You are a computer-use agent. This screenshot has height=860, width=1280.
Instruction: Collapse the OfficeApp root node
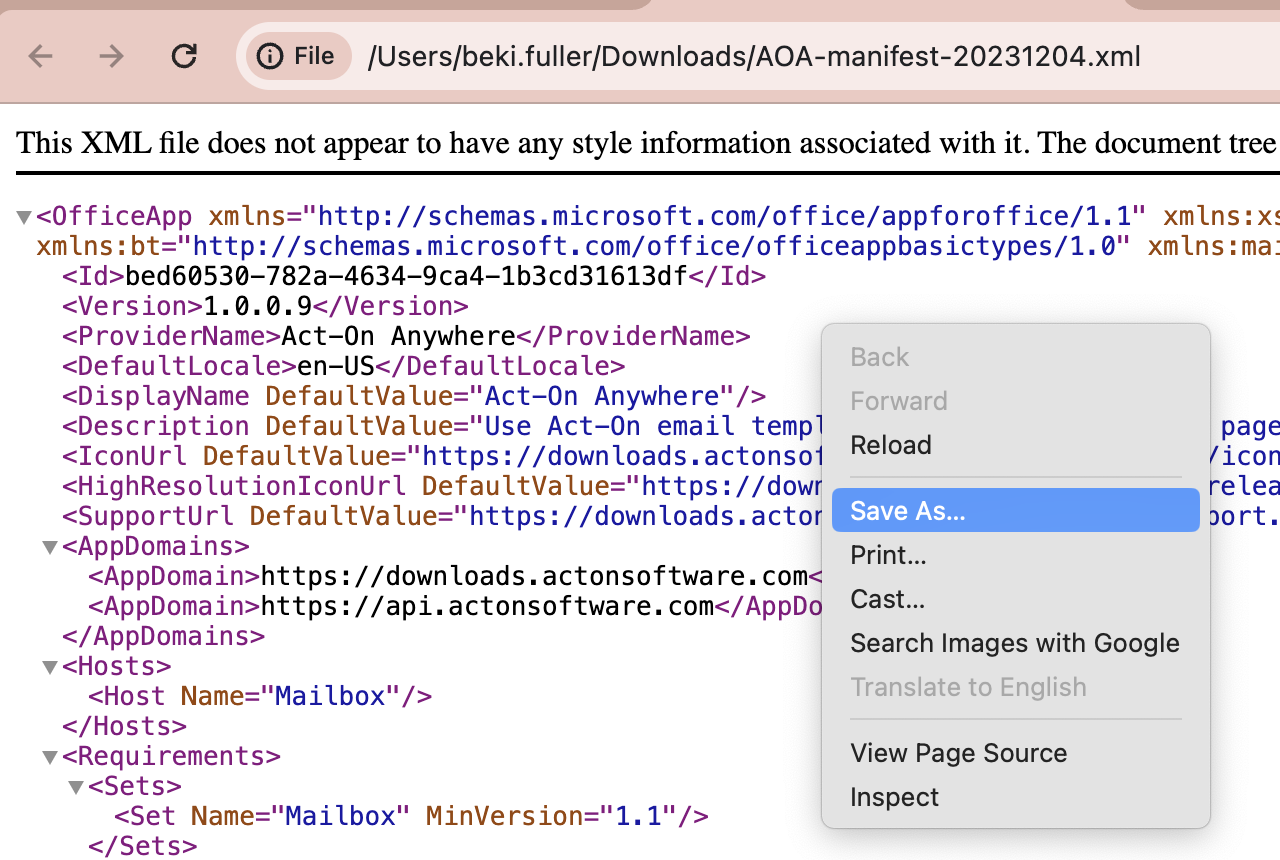pos(24,217)
